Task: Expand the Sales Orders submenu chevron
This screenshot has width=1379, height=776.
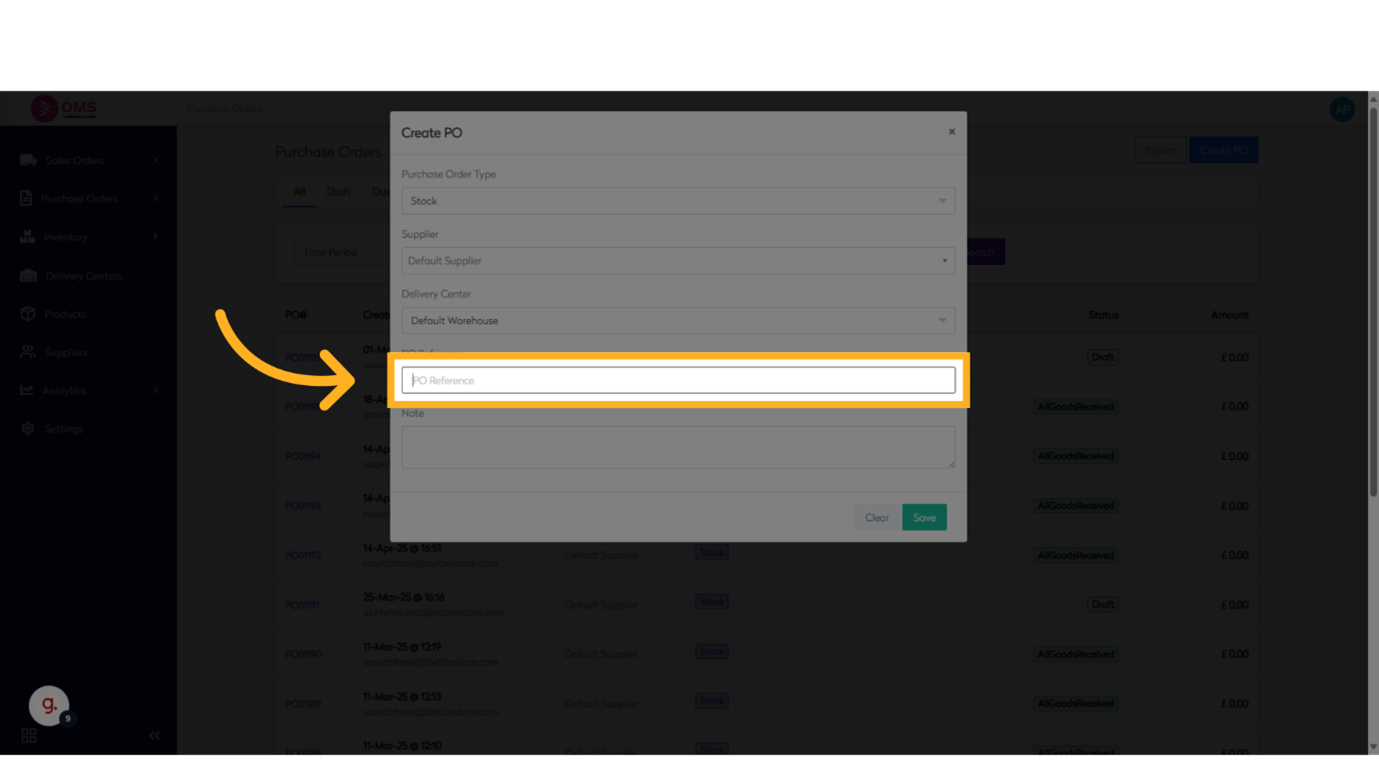Action: click(x=155, y=160)
